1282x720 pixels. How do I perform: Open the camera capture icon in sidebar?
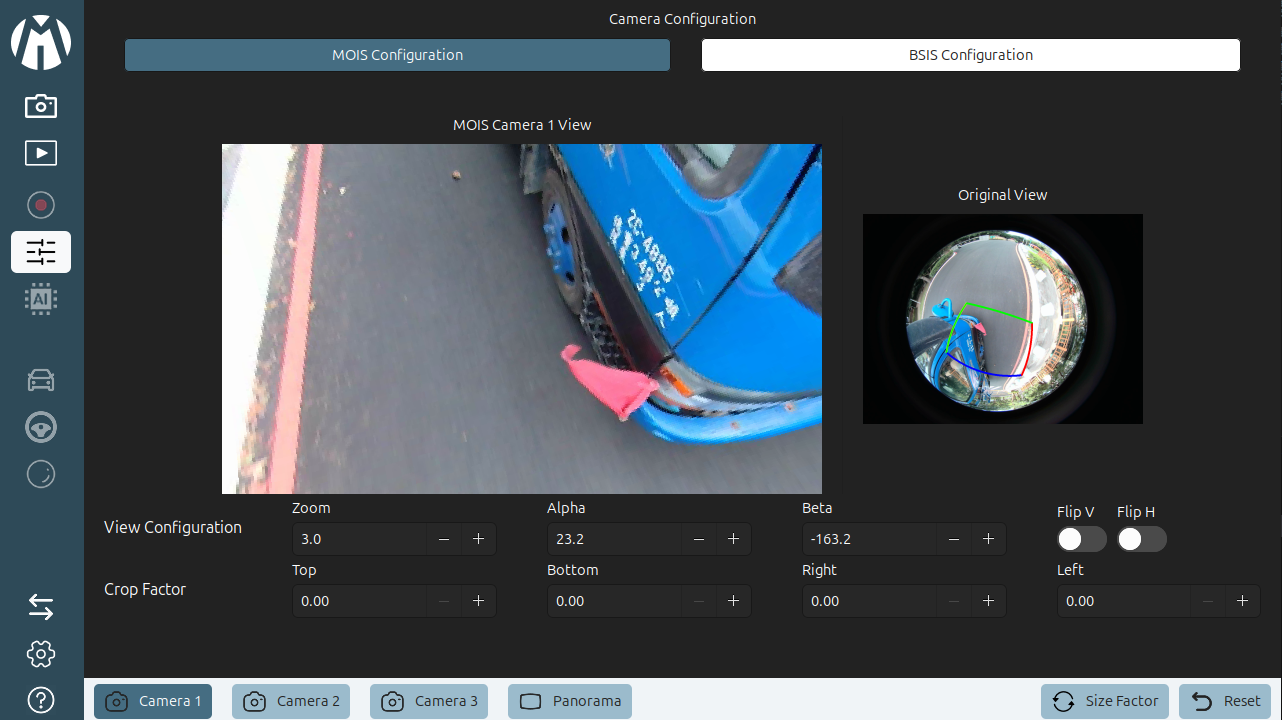point(41,105)
